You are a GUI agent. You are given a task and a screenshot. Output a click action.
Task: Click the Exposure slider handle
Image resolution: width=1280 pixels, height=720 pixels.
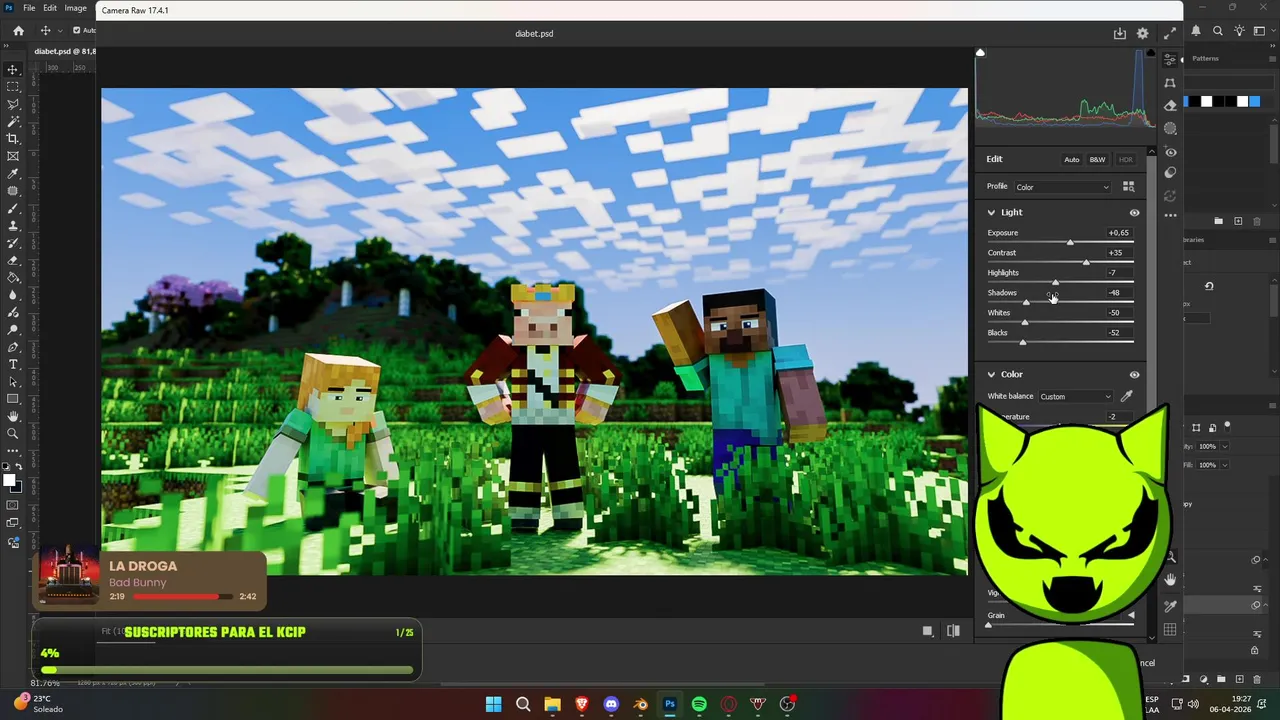pyautogui.click(x=1070, y=242)
